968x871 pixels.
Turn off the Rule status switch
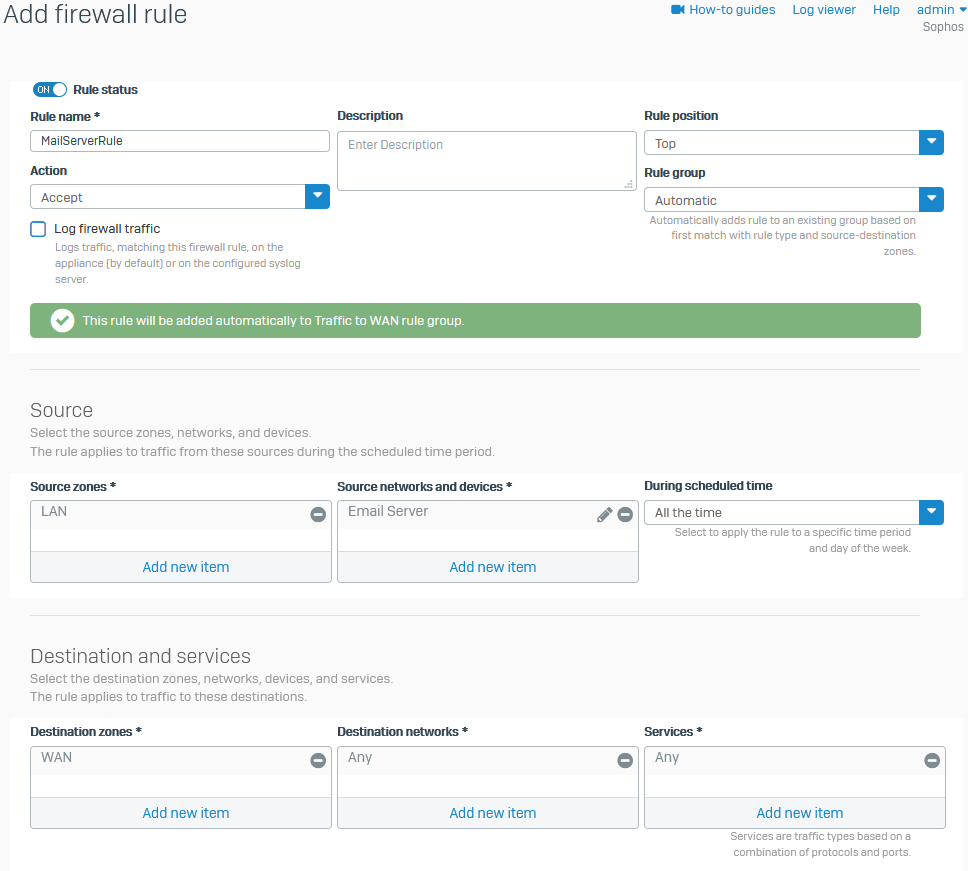tap(49, 89)
